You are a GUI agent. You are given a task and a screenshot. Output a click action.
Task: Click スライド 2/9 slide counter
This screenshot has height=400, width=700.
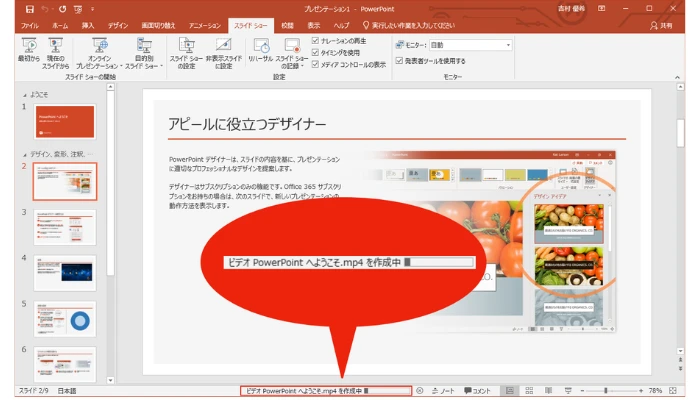tap(33, 391)
